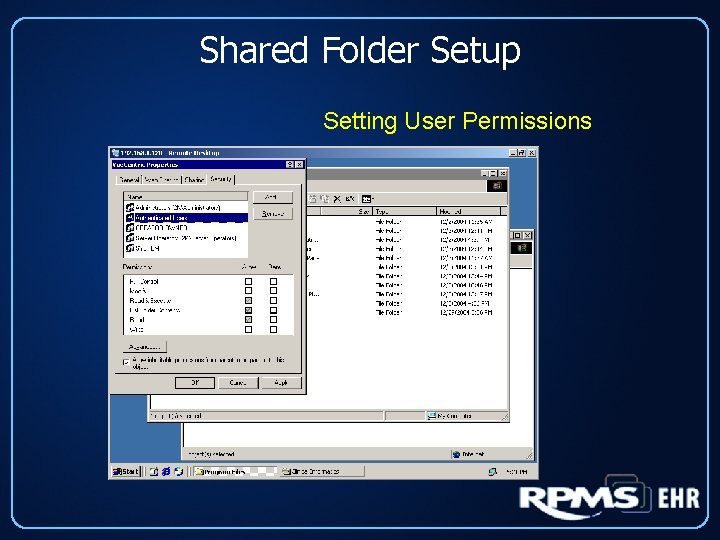Click the Add button
The width and height of the screenshot is (720, 540).
tap(272, 197)
